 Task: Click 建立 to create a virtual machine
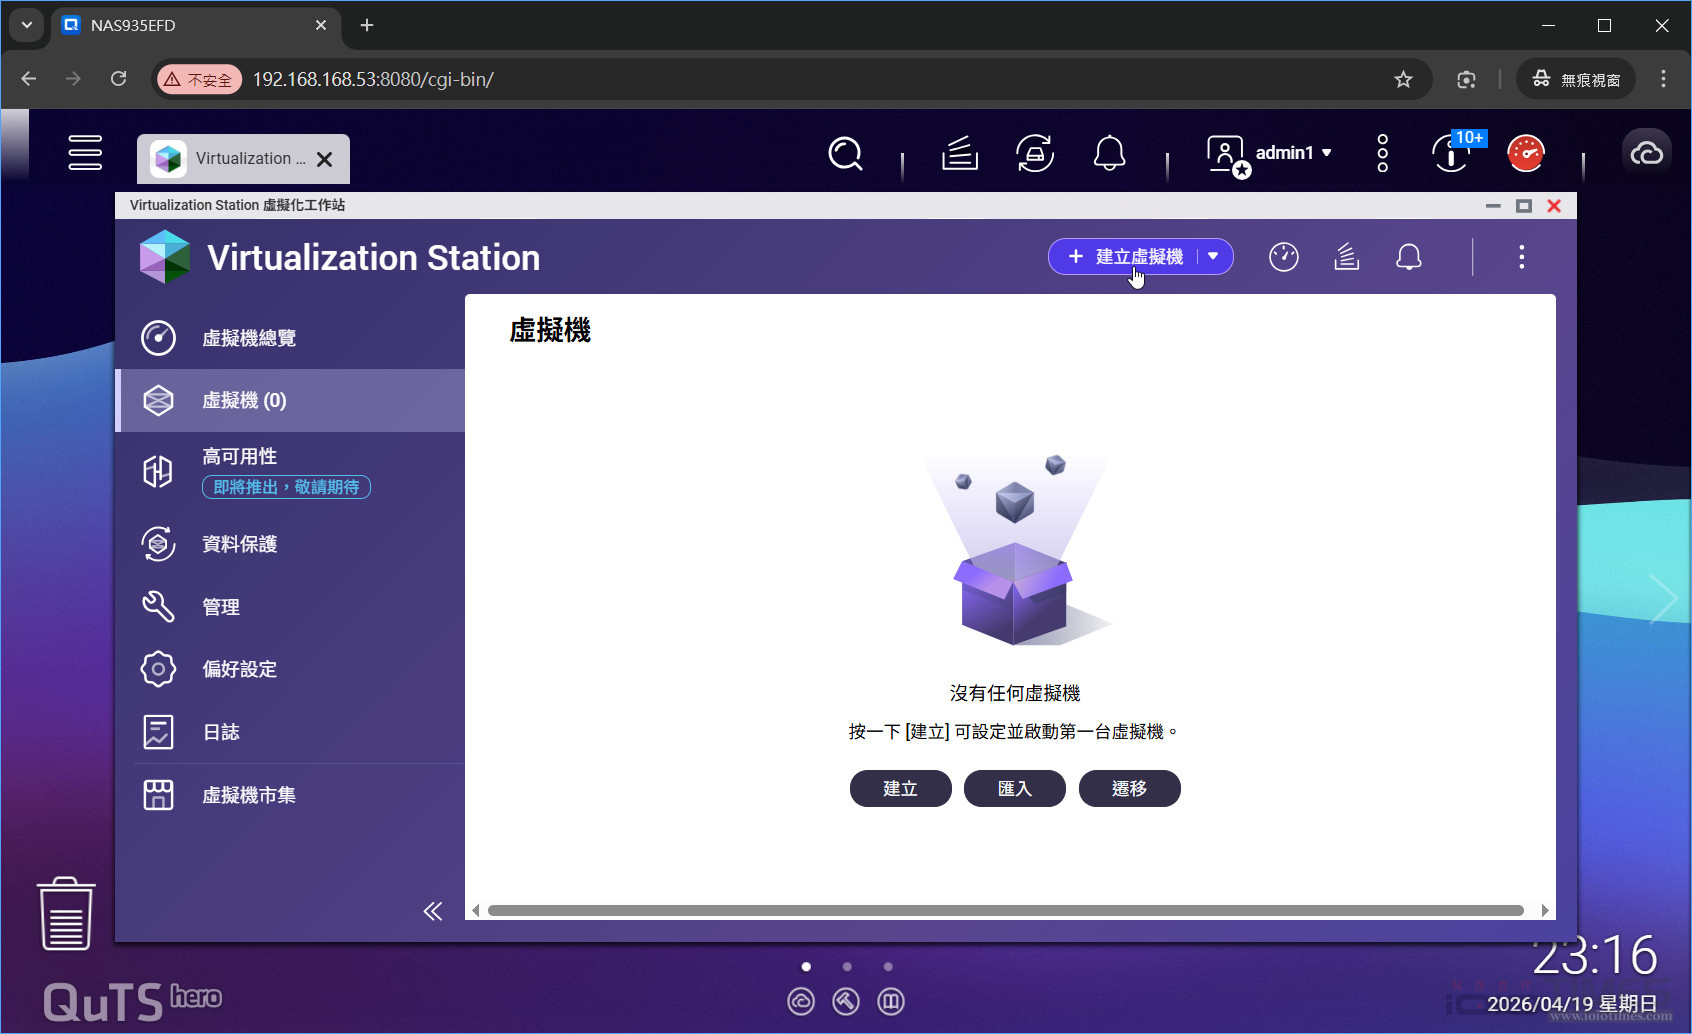(899, 788)
